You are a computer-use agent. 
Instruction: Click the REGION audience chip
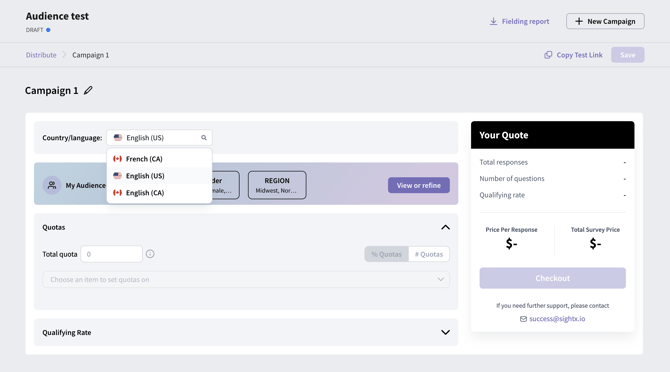coord(277,185)
